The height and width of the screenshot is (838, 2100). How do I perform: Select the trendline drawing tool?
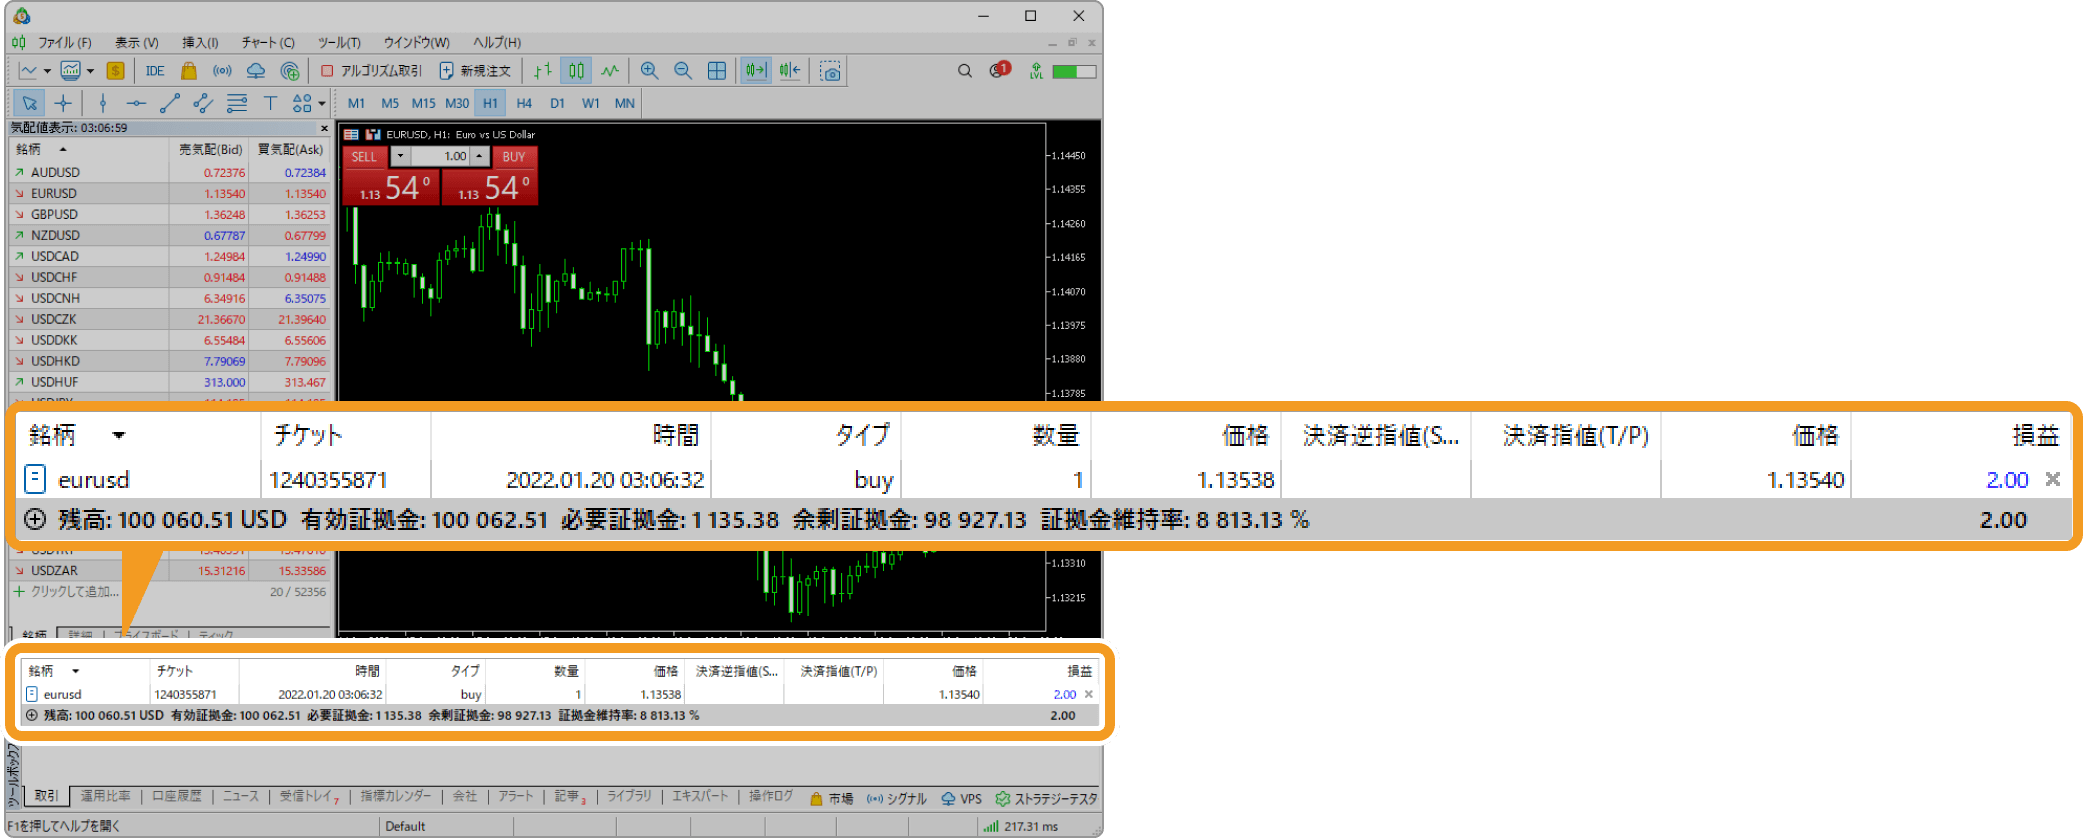tap(170, 103)
